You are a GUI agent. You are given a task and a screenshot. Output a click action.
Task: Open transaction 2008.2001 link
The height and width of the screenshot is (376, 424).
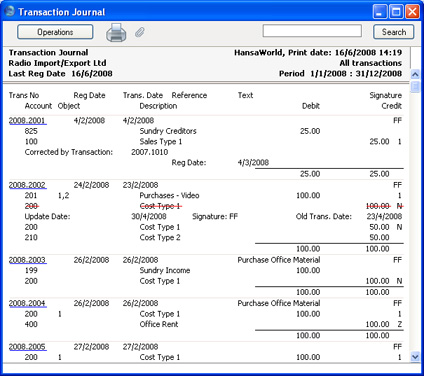coord(27,120)
